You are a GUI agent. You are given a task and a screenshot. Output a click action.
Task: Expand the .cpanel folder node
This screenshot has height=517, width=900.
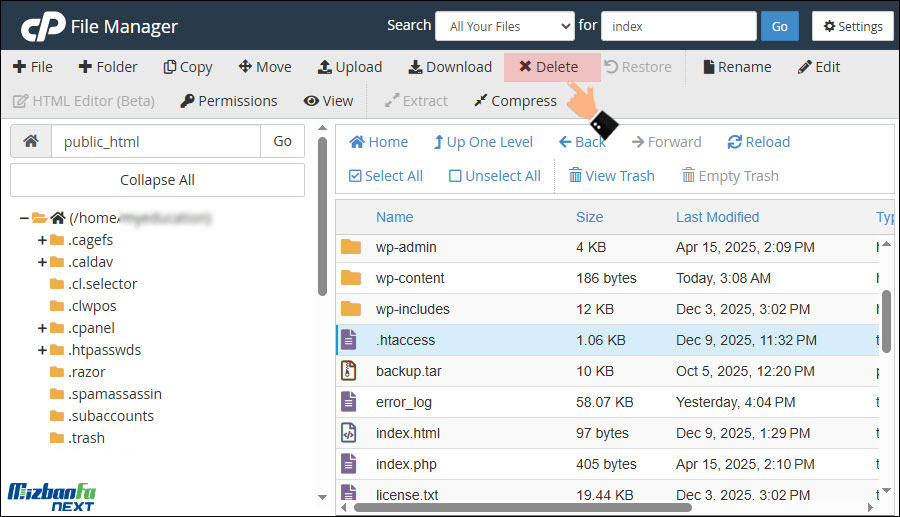pyautogui.click(x=42, y=328)
